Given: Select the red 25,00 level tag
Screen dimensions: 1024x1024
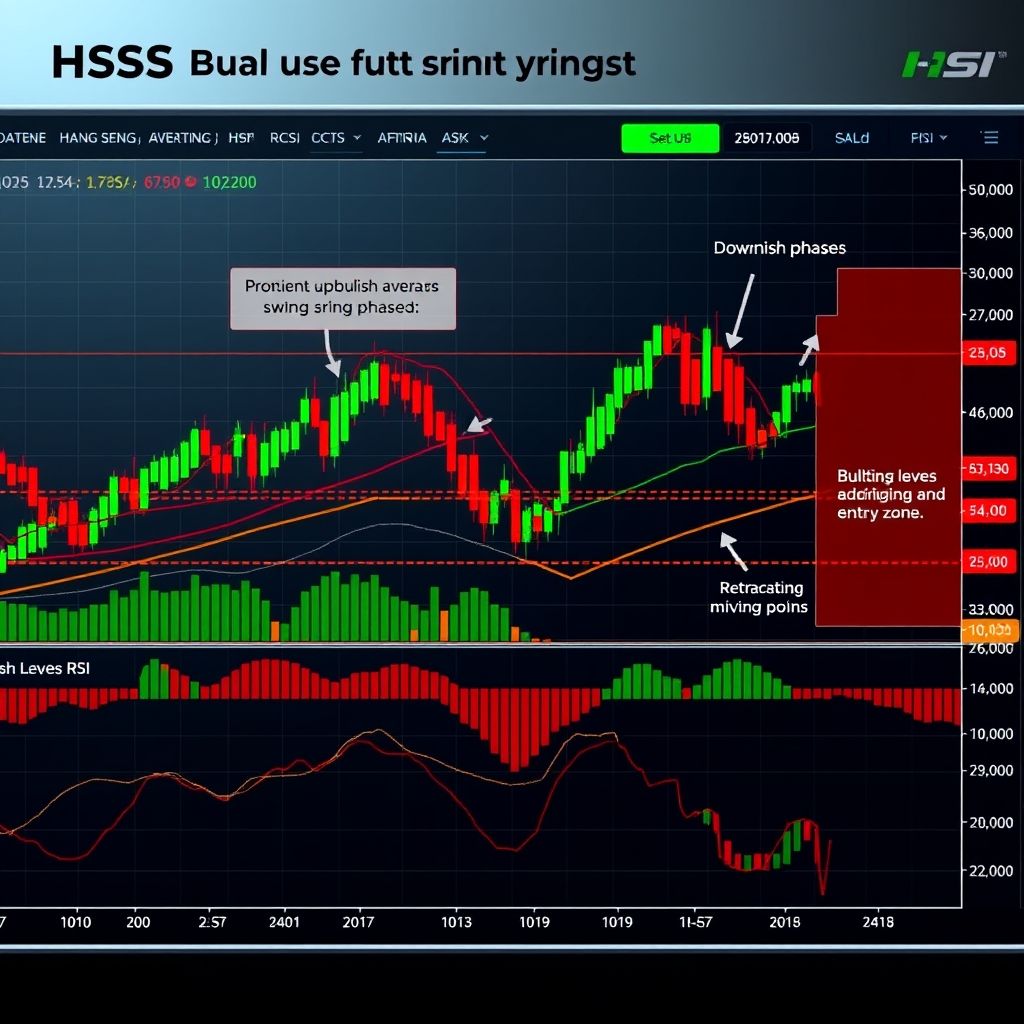Looking at the screenshot, I should coord(987,562).
